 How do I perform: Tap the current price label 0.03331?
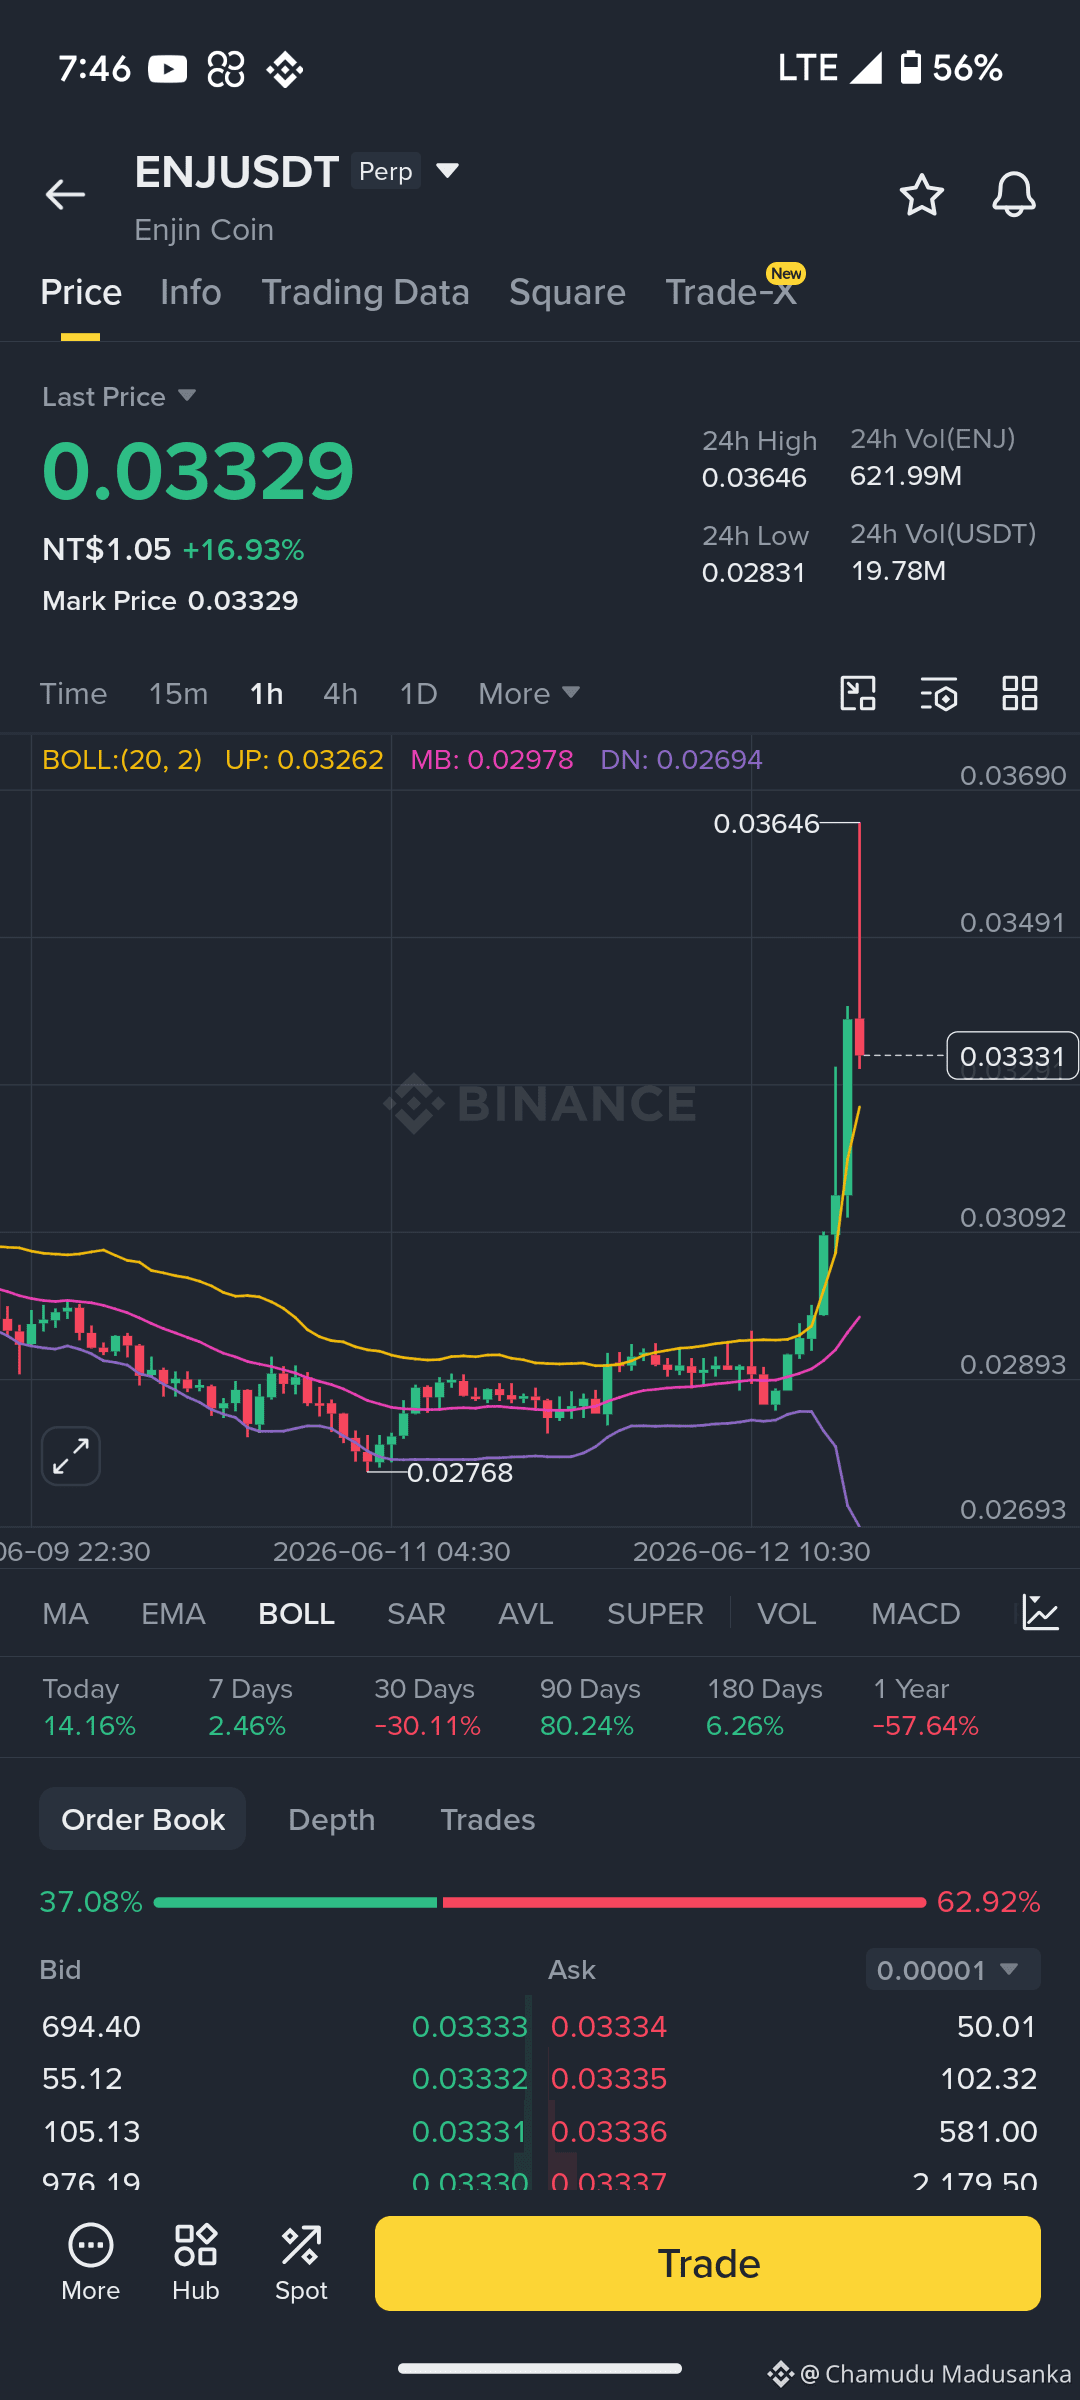[x=1012, y=1056]
